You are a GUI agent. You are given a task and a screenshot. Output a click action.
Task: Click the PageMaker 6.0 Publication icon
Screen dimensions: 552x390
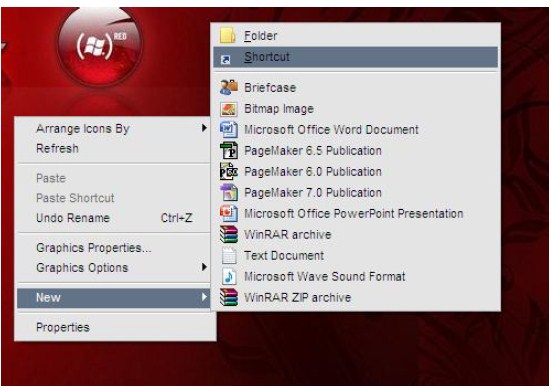[229, 172]
